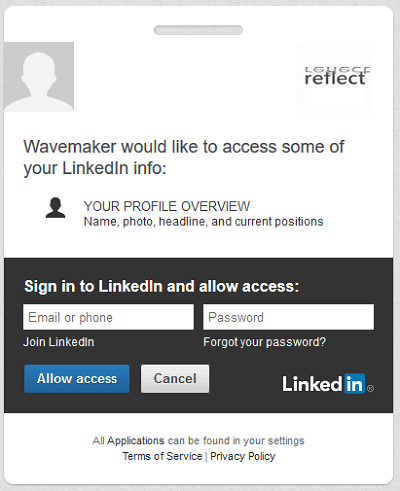Click the registered trademark symbol beside LinkedIn logo
This screenshot has width=400, height=491.
tap(370, 388)
